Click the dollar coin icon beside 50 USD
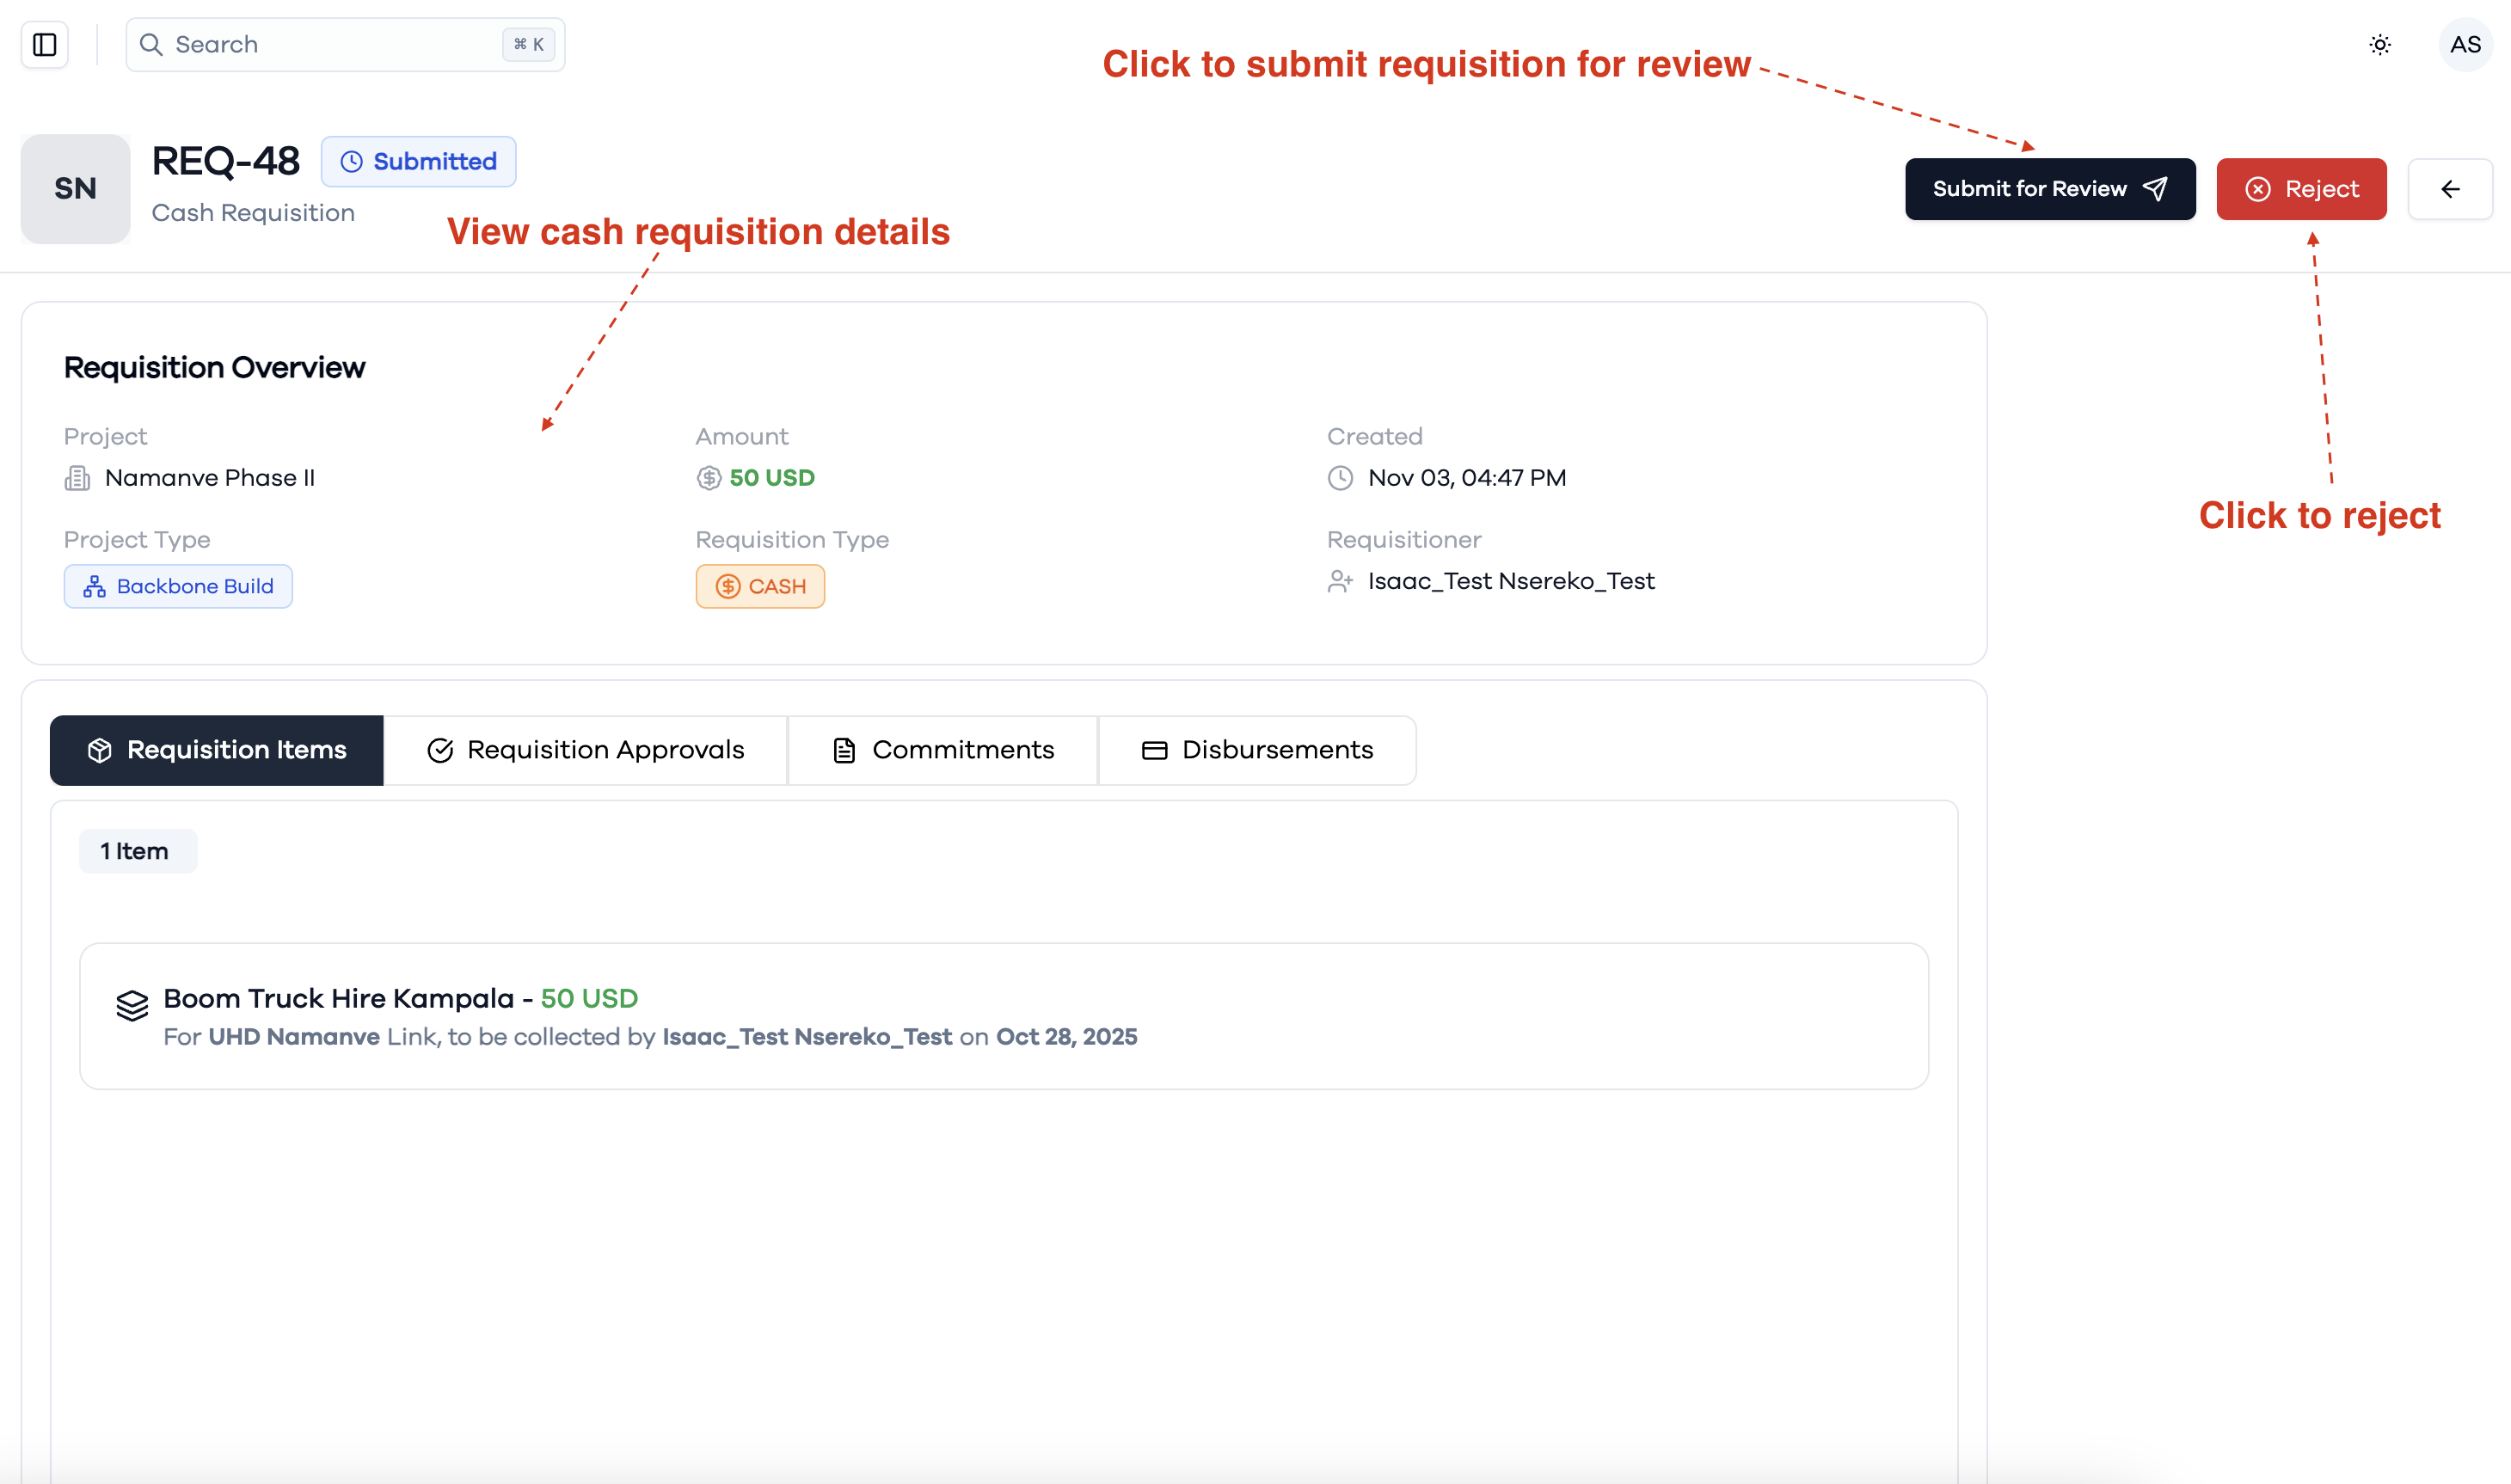Viewport: 2511px width, 1484px height. [x=709, y=478]
